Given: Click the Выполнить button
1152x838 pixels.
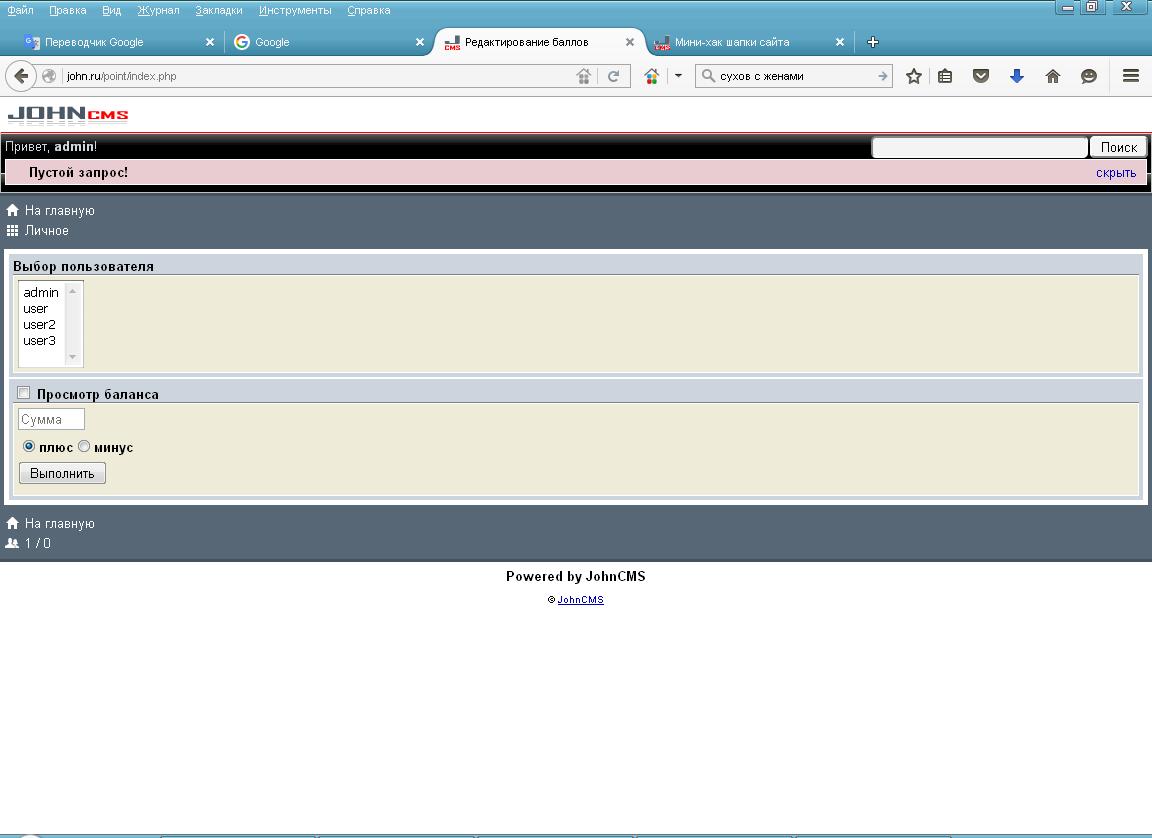Looking at the screenshot, I should tap(62, 474).
